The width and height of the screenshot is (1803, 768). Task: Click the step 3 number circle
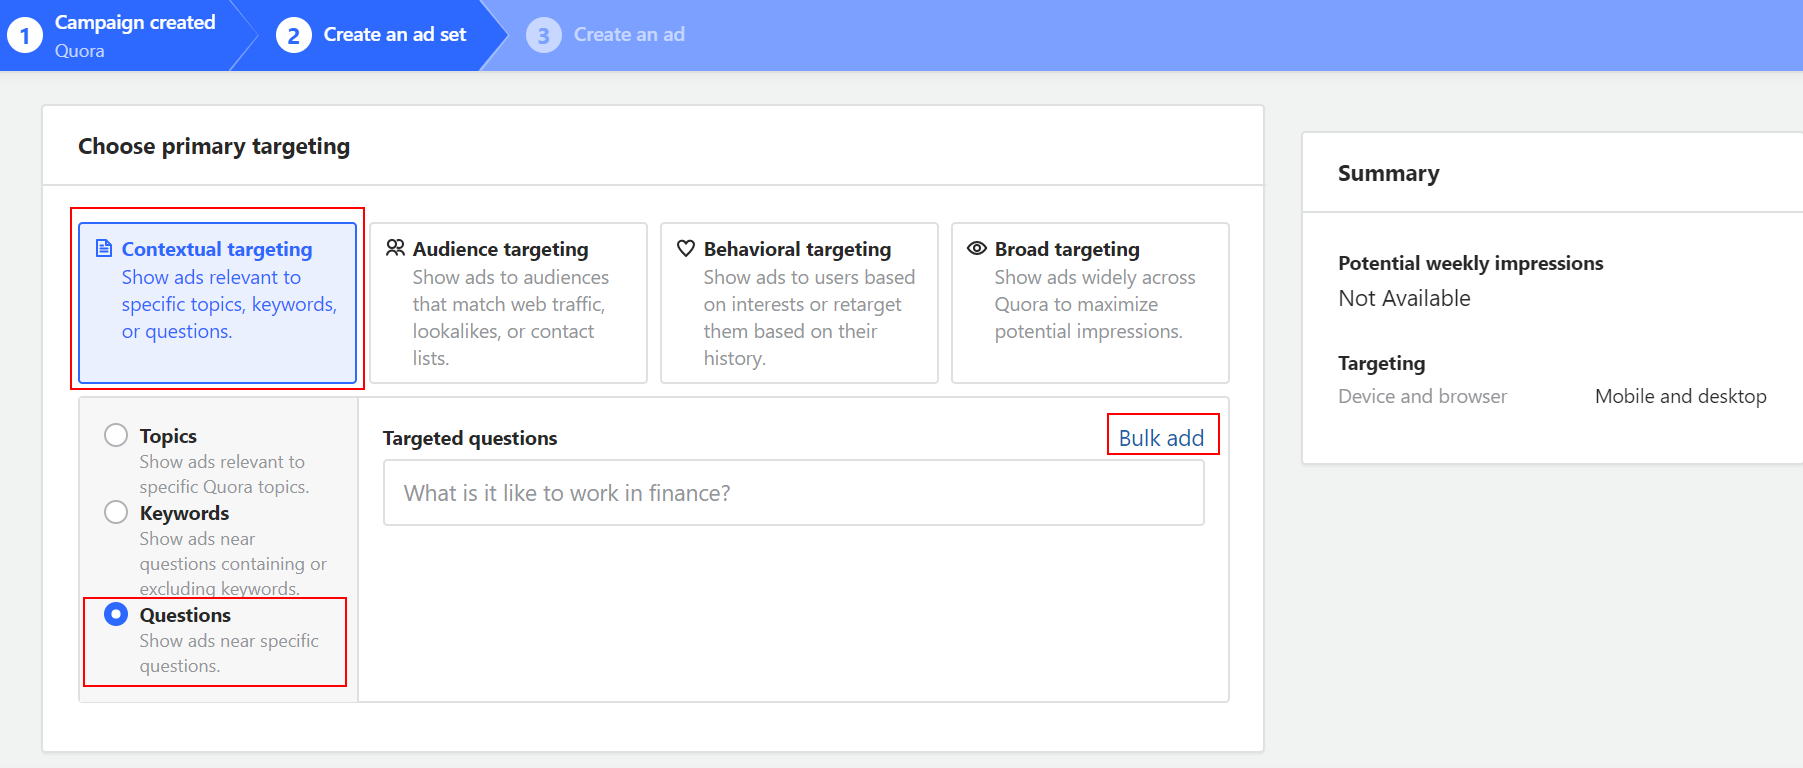pos(543,36)
